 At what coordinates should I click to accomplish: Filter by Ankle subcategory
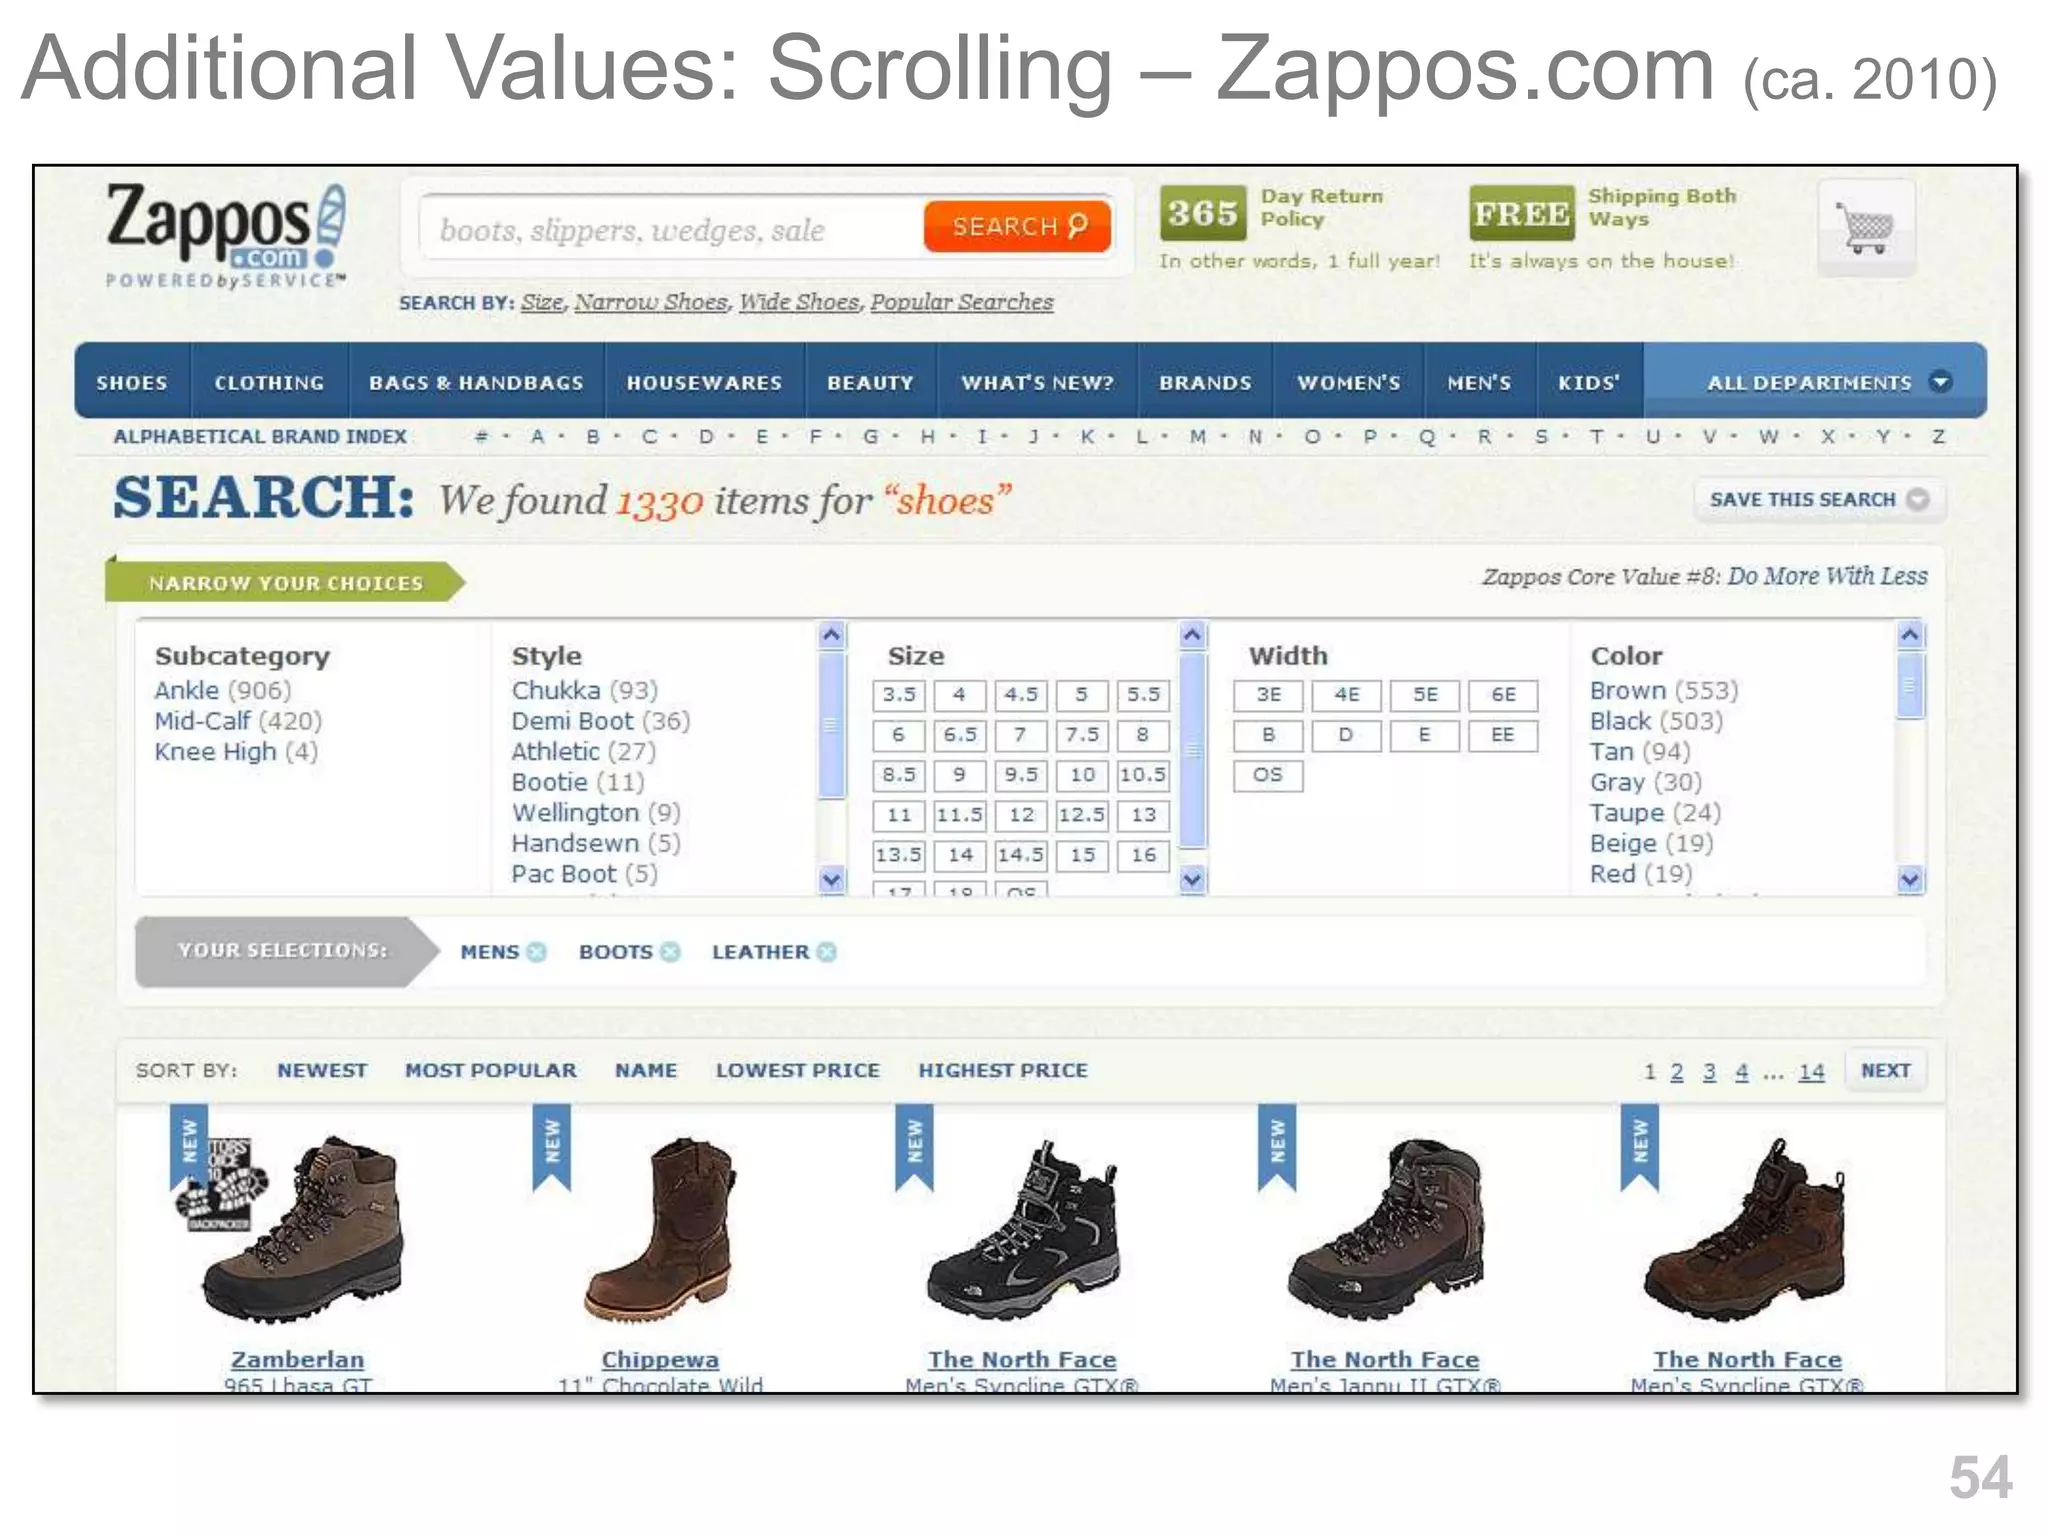[x=222, y=691]
